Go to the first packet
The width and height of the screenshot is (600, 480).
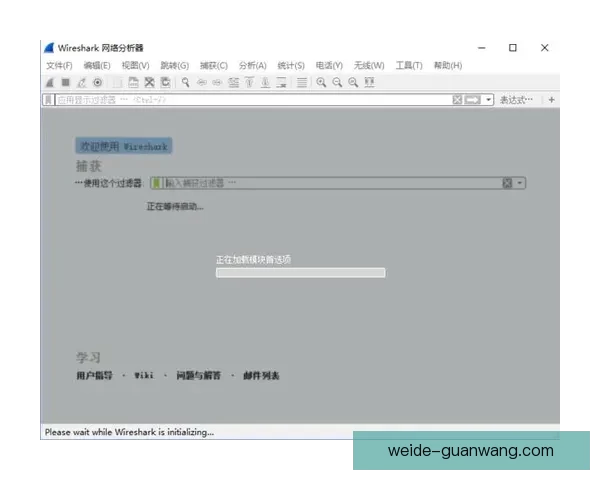pyautogui.click(x=249, y=82)
